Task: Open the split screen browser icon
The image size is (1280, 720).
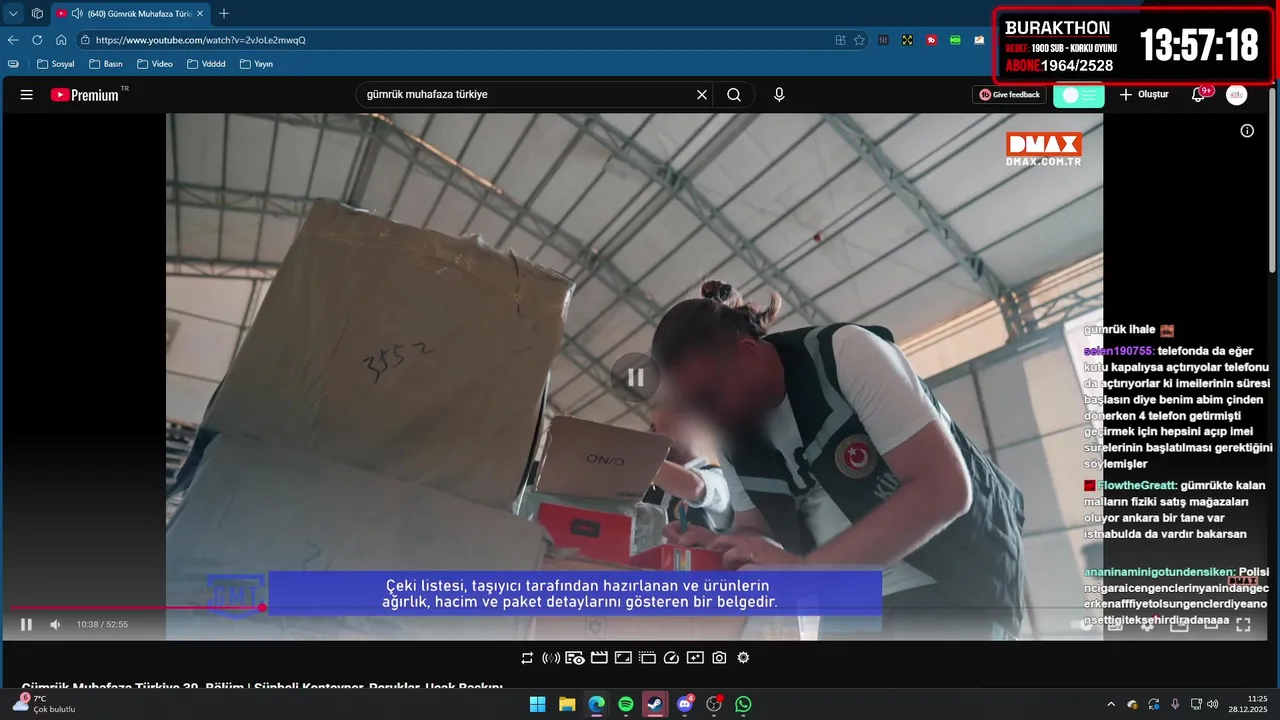Action: click(x=841, y=40)
